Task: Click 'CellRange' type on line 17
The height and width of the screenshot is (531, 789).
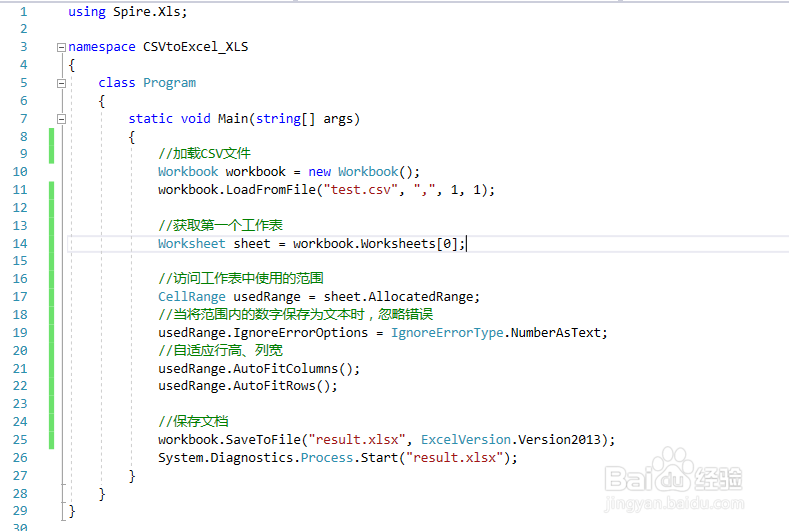Action: point(192,297)
